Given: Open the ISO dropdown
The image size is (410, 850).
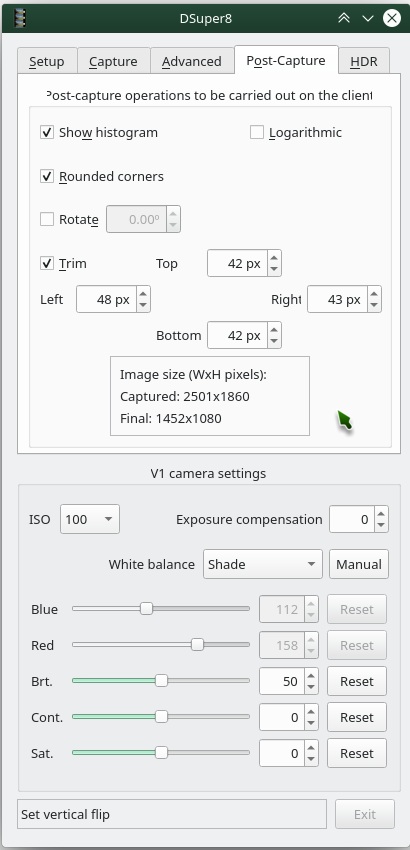Looking at the screenshot, I should (x=90, y=519).
